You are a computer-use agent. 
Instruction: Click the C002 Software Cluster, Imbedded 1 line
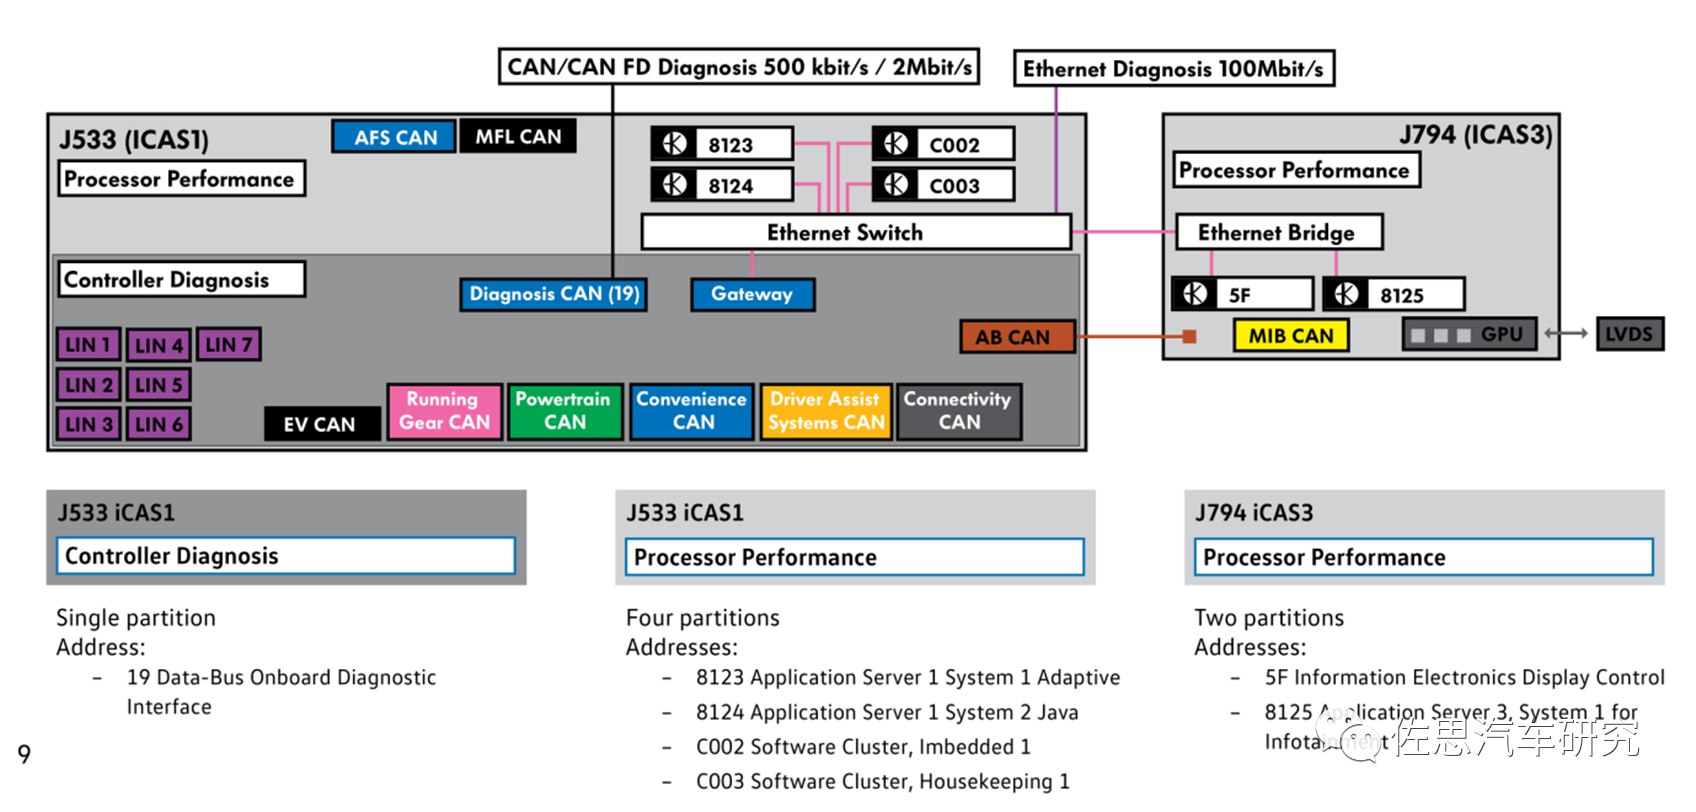(863, 747)
